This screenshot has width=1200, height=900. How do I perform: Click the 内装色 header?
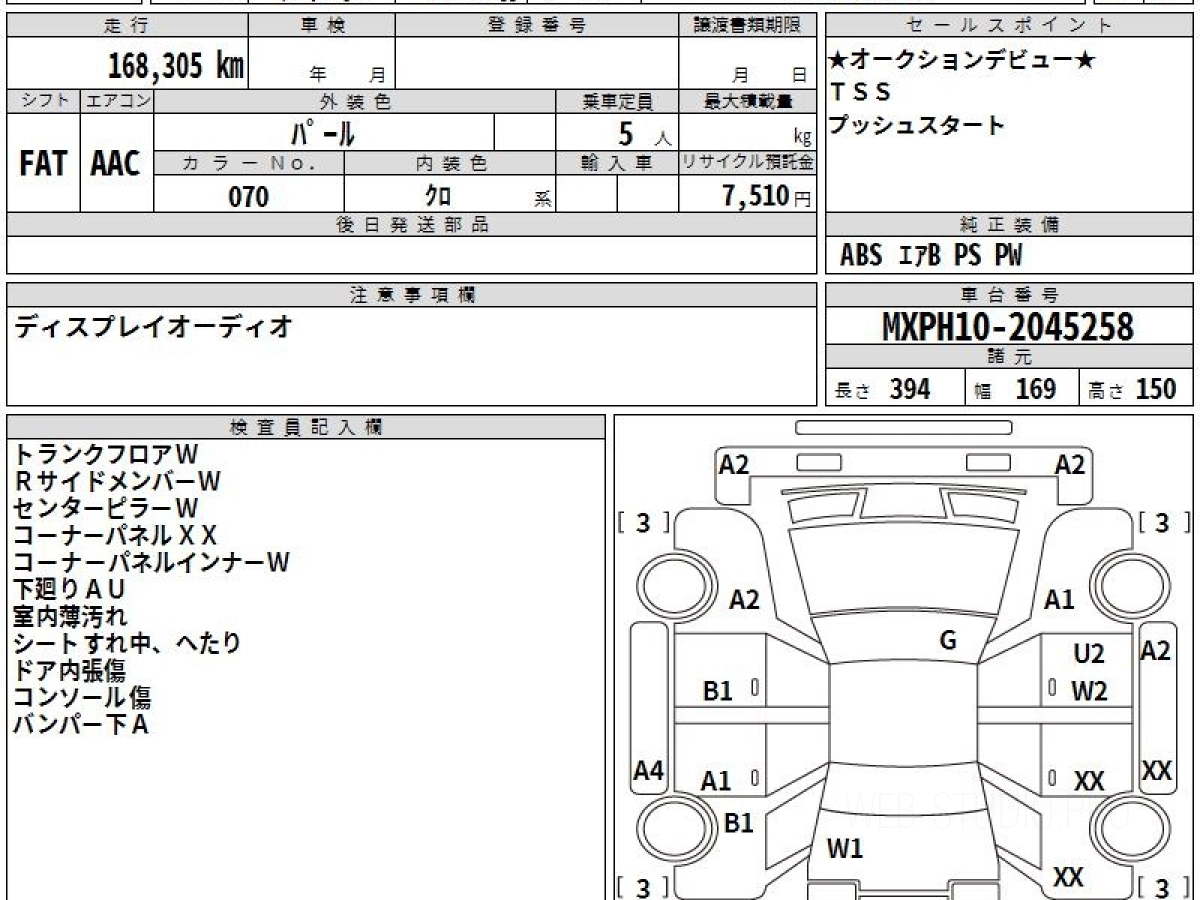(x=450, y=164)
